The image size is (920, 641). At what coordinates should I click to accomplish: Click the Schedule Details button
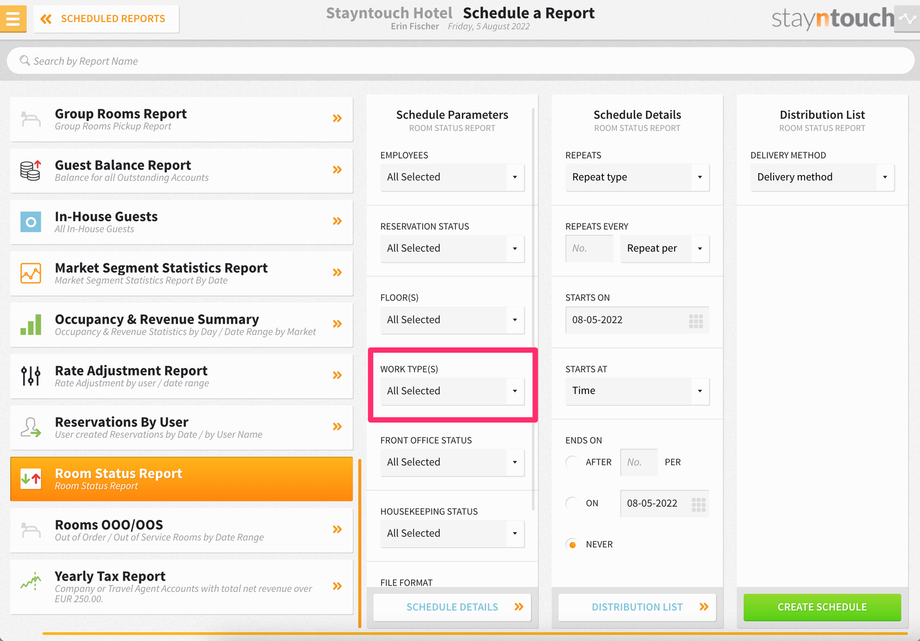coord(452,607)
